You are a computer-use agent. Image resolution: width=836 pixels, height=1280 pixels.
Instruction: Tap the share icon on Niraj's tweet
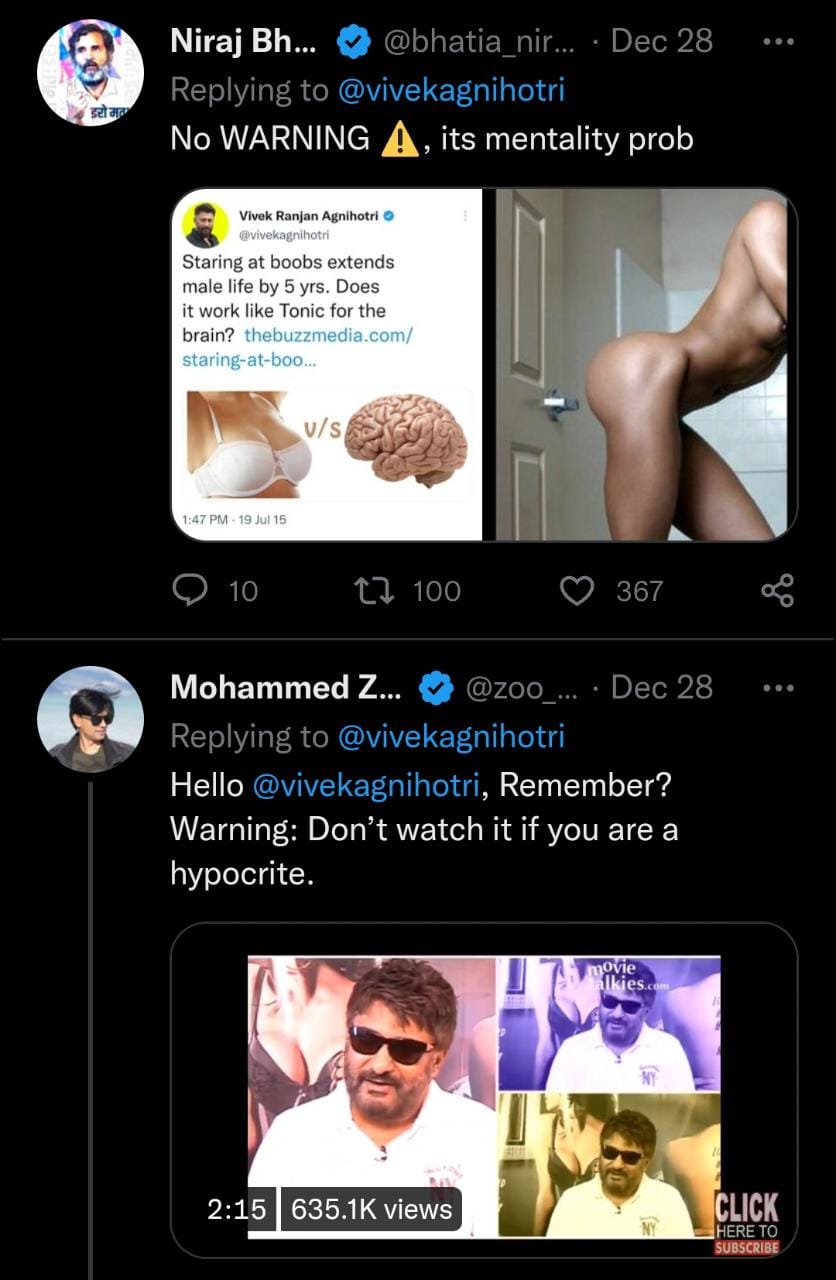click(x=777, y=591)
